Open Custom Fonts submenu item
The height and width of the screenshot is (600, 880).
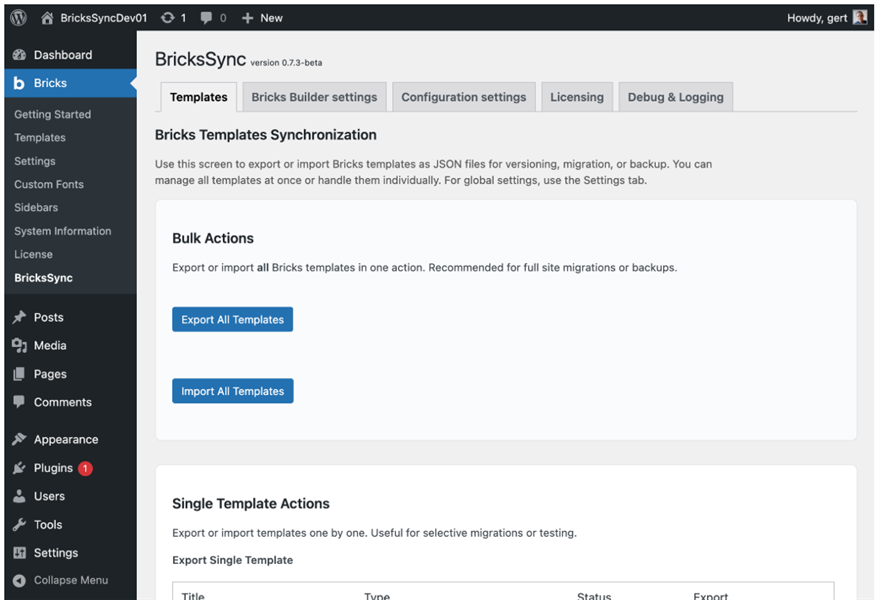coord(49,184)
